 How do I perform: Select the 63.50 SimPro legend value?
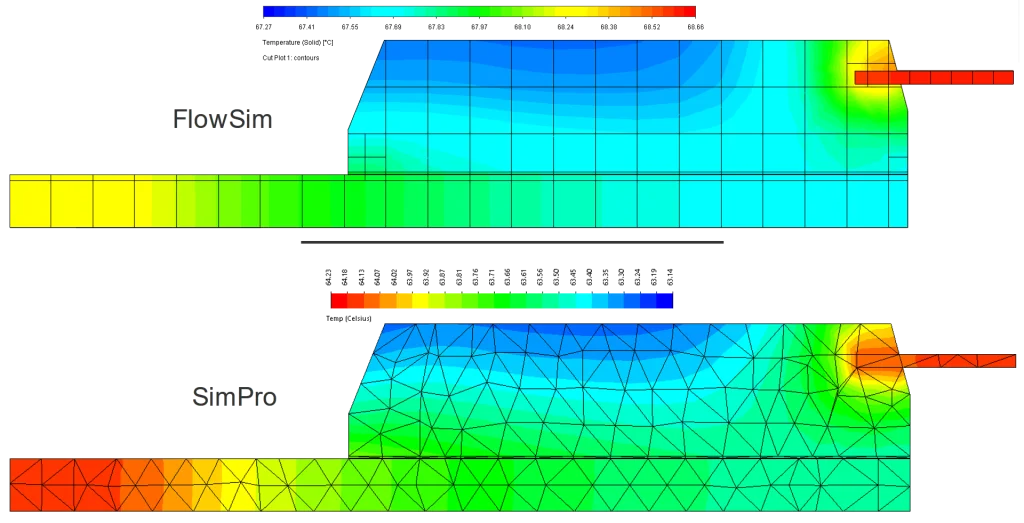(x=556, y=277)
